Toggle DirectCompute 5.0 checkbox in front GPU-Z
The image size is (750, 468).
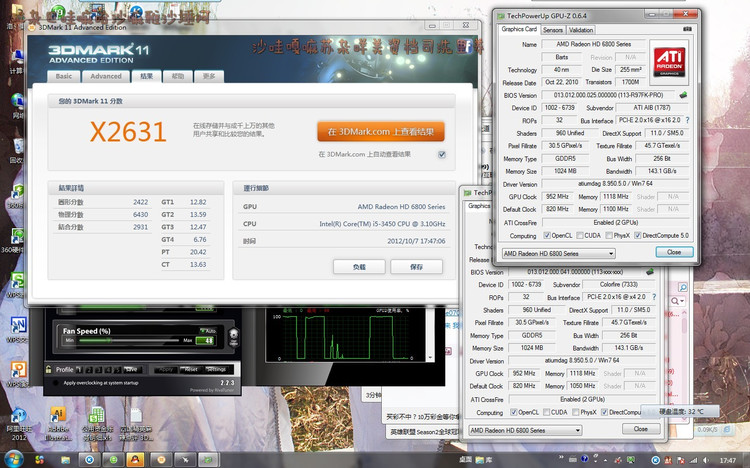(638, 235)
